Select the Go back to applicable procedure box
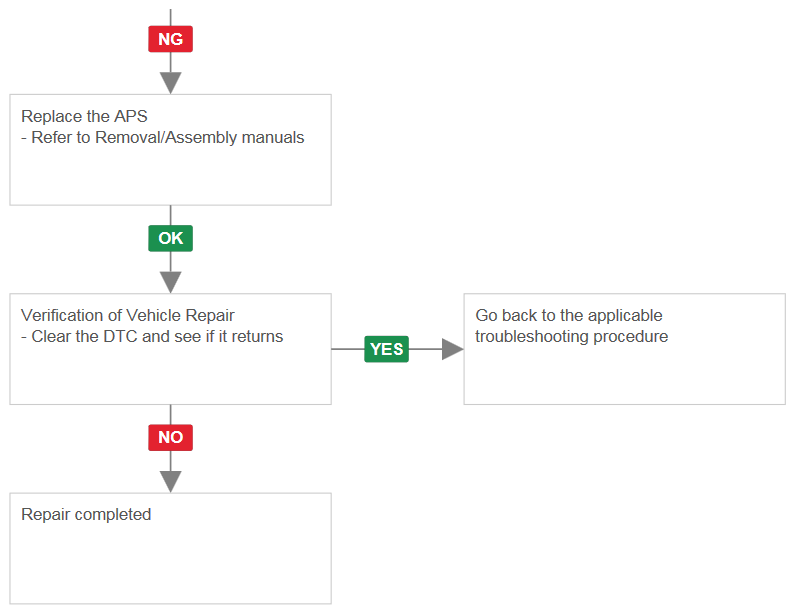Screen dimensions: 795x614 pyautogui.click(x=625, y=349)
